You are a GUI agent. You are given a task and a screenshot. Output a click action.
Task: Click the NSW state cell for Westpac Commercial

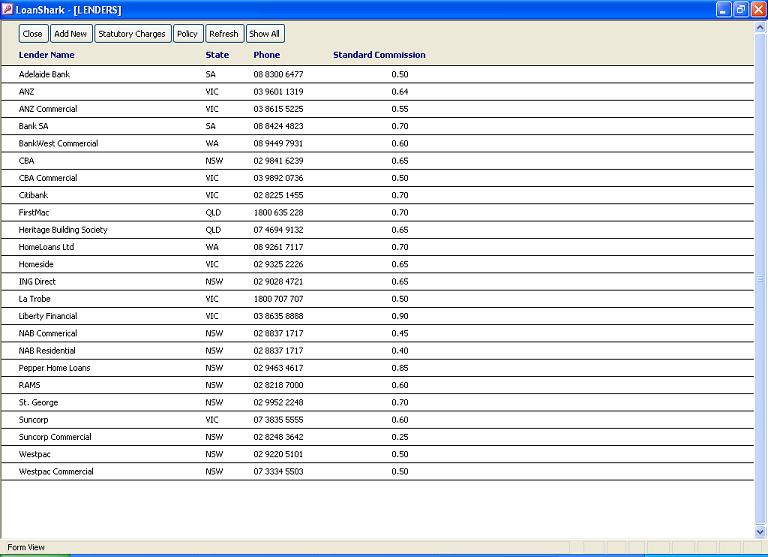click(x=214, y=472)
